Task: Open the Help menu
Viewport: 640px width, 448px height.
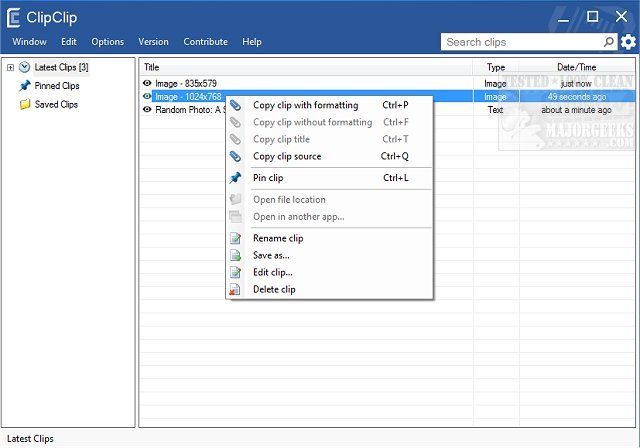Action: tap(251, 42)
